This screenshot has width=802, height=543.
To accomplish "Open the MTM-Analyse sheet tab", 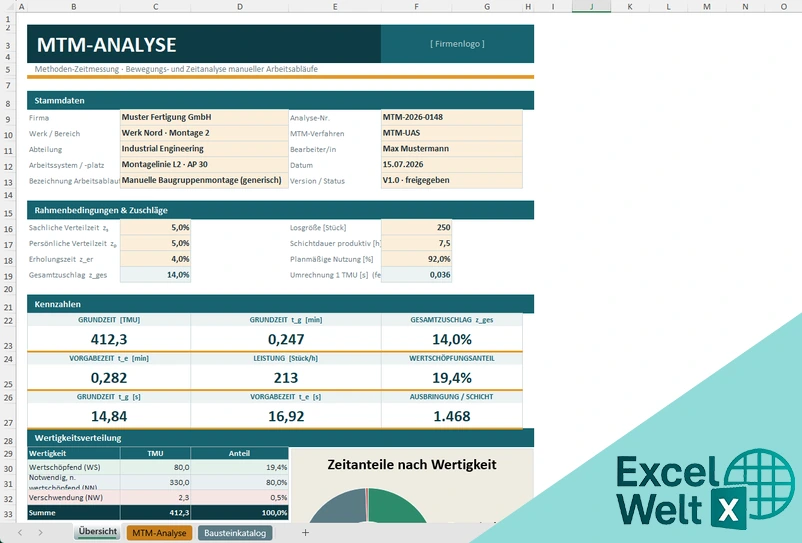I will pos(159,533).
